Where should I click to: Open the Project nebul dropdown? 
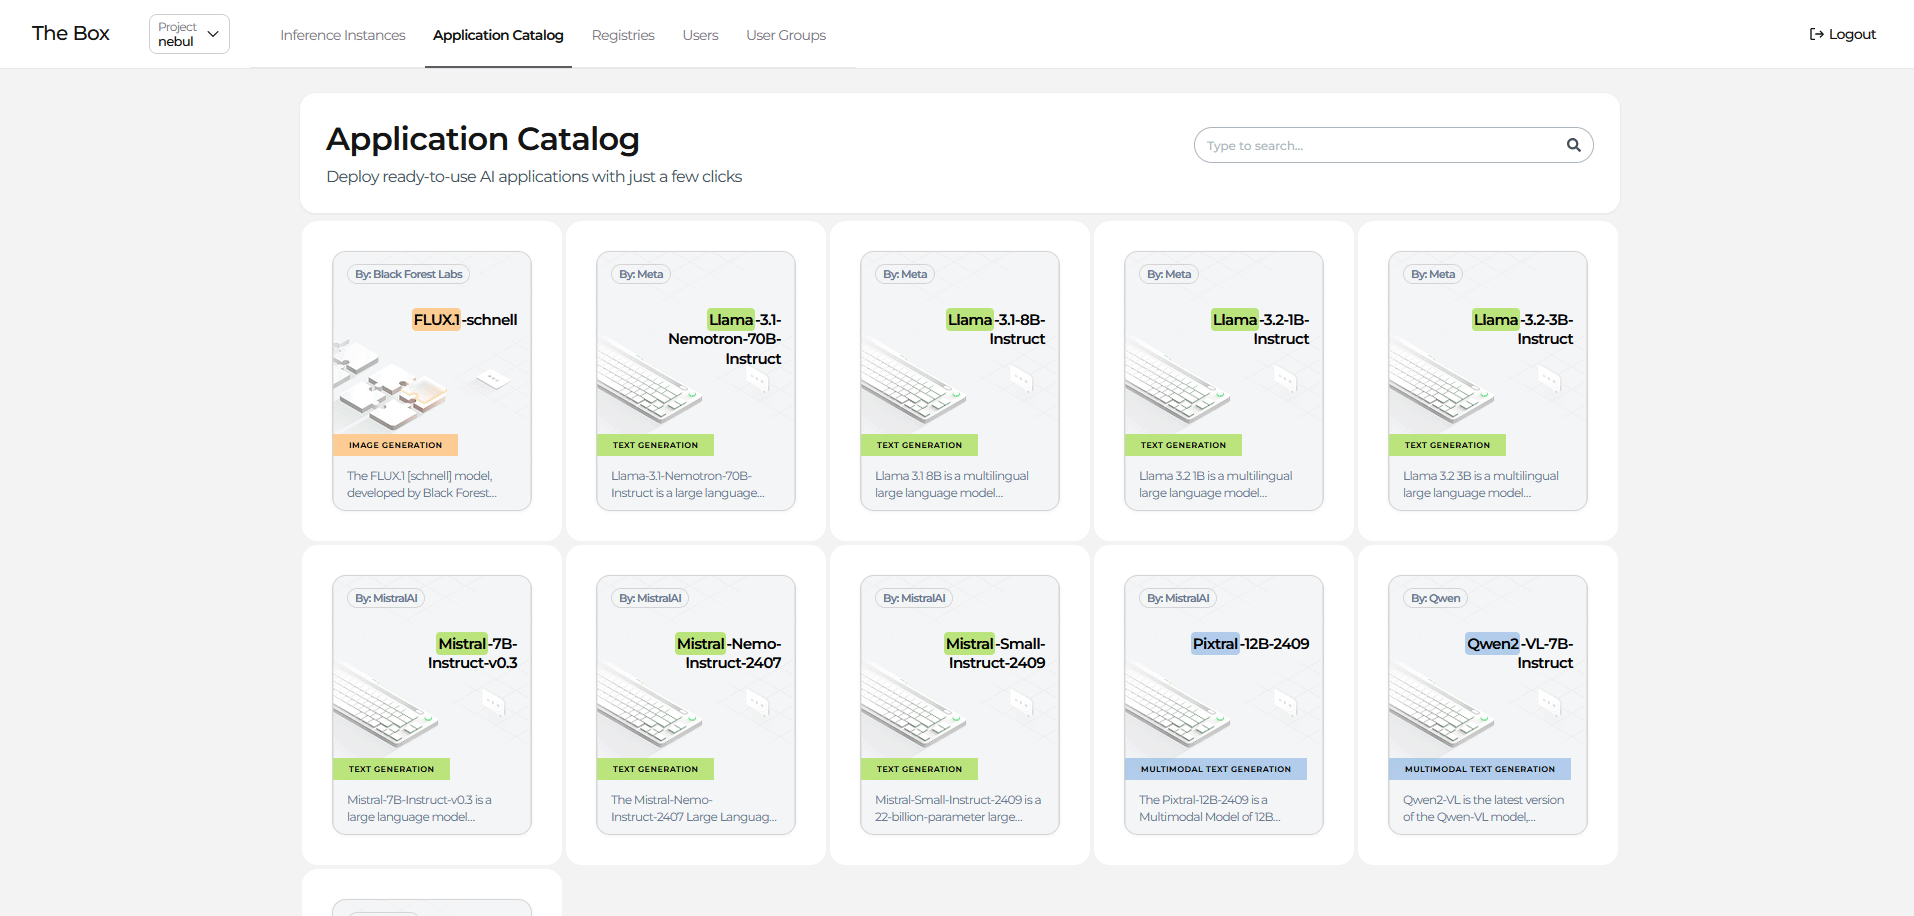pyautogui.click(x=188, y=33)
